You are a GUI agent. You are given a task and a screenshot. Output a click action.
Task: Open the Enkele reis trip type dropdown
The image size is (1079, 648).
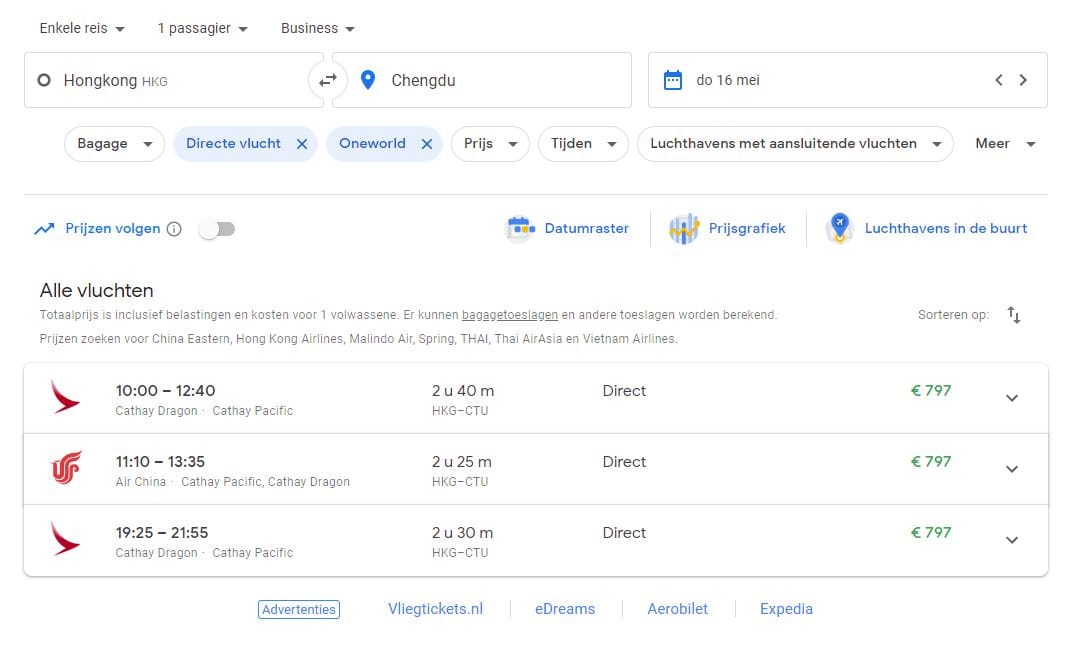tap(82, 28)
